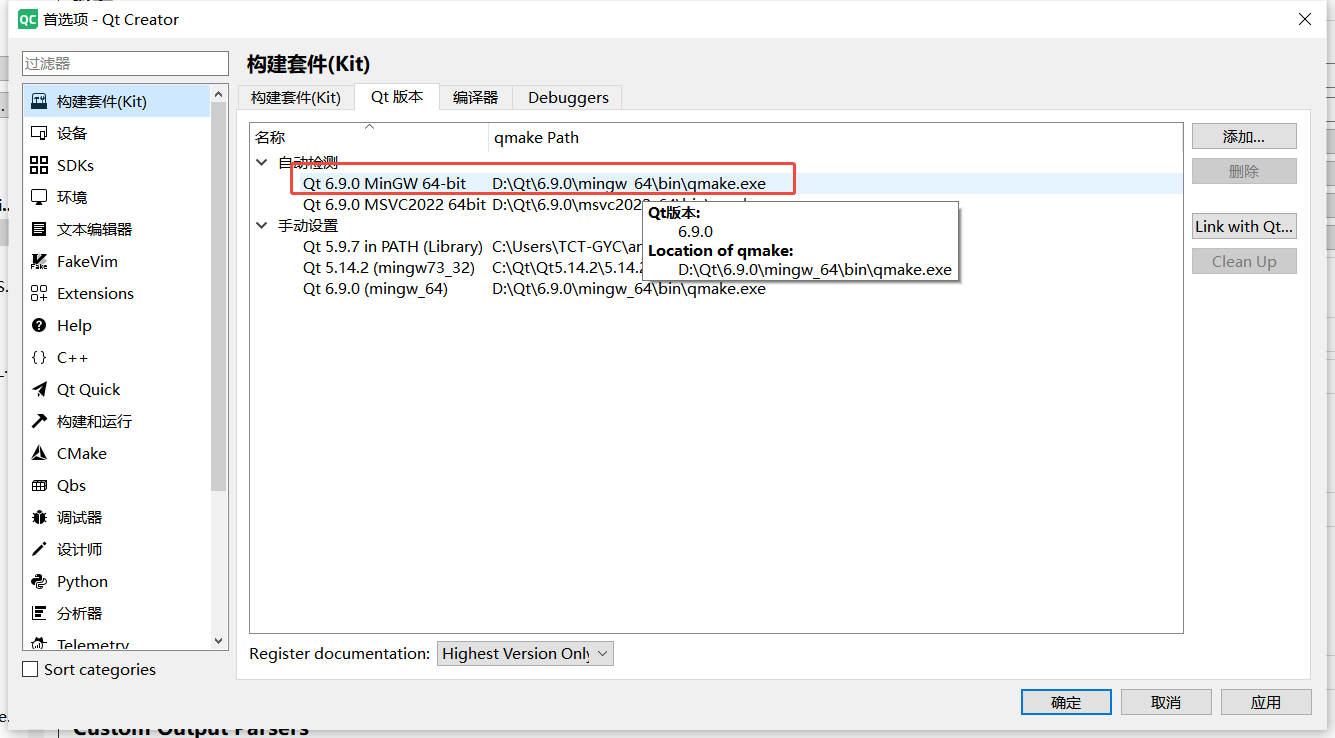
Task: Click the 应用 apply button
Action: point(1266,702)
